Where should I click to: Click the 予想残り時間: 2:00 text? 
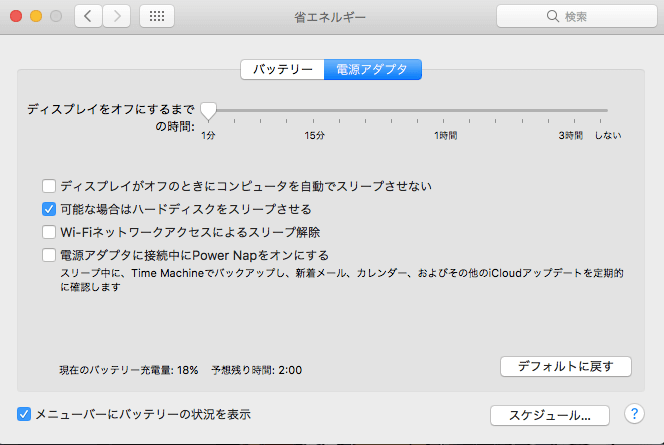[x=257, y=370]
